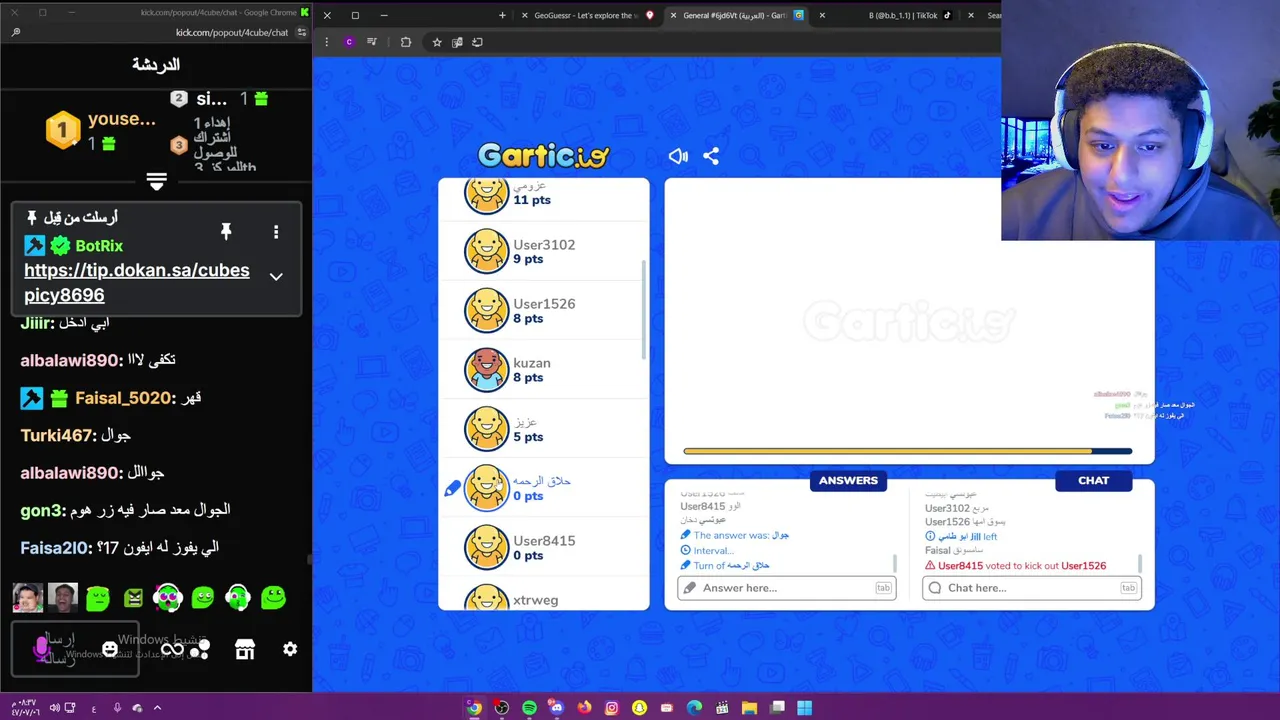The image size is (1280, 720).
Task: Open the tip.dokan.sa link in pinned message
Action: [x=137, y=282]
